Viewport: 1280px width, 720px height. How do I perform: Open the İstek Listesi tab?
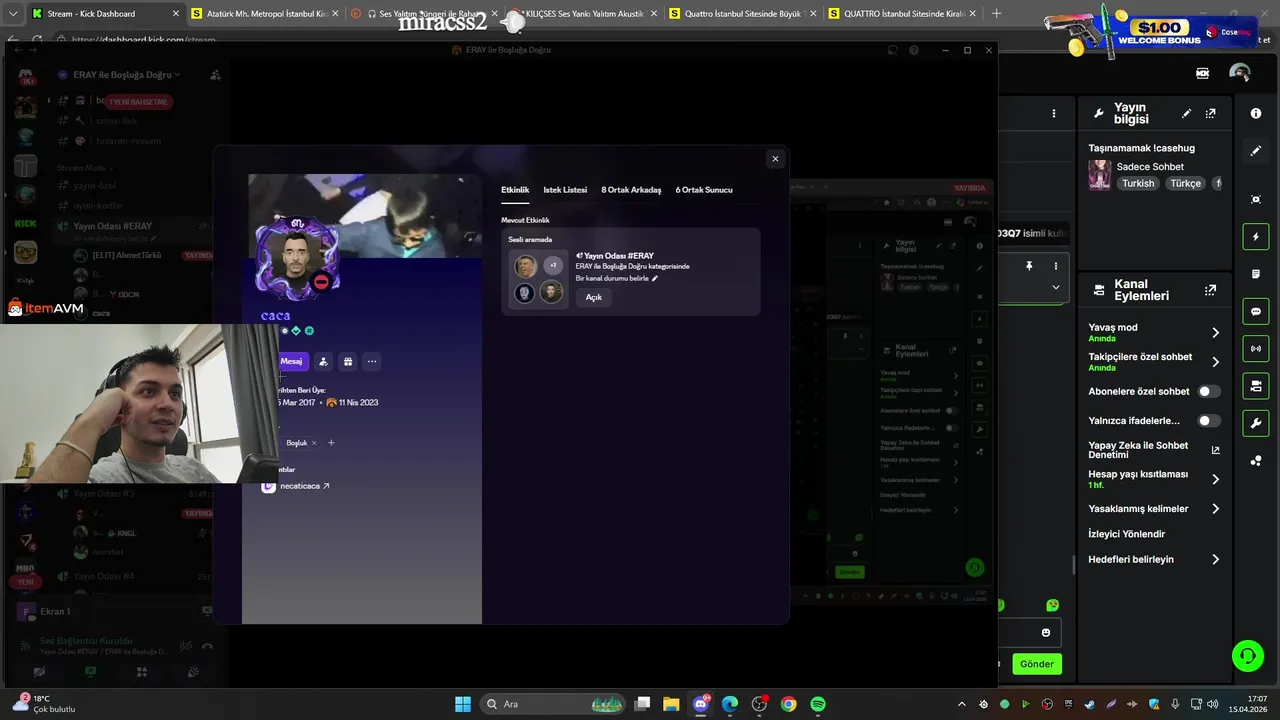(565, 190)
